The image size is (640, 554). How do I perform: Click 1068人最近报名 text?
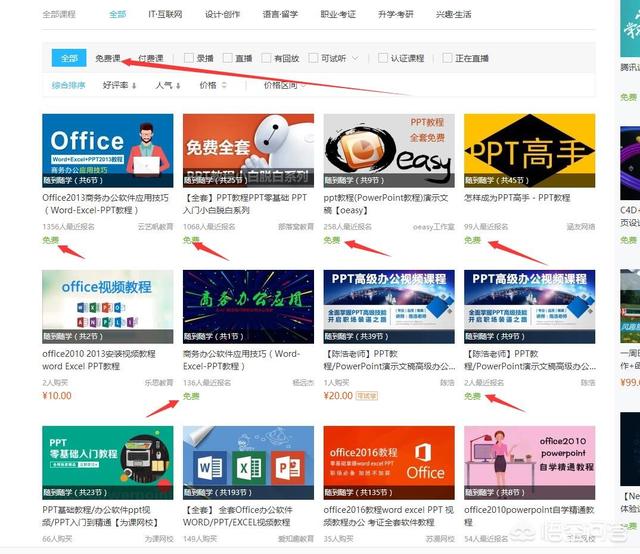tap(209, 227)
